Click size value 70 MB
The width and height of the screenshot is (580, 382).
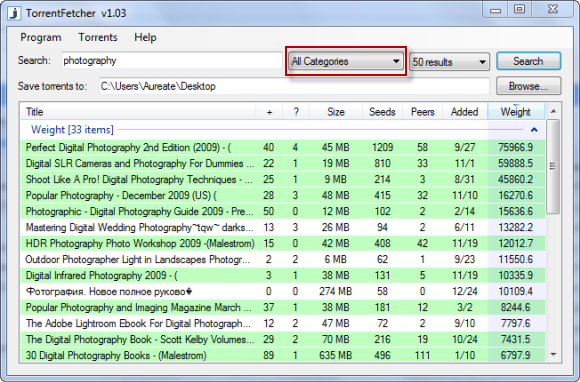coord(335,339)
